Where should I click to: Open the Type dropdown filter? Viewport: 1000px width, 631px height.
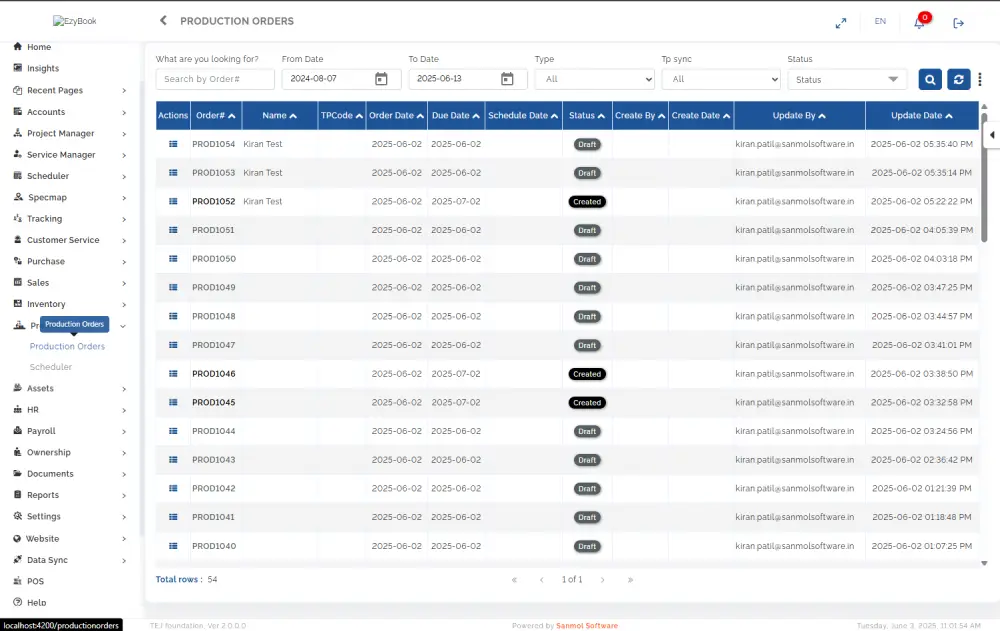(x=594, y=80)
